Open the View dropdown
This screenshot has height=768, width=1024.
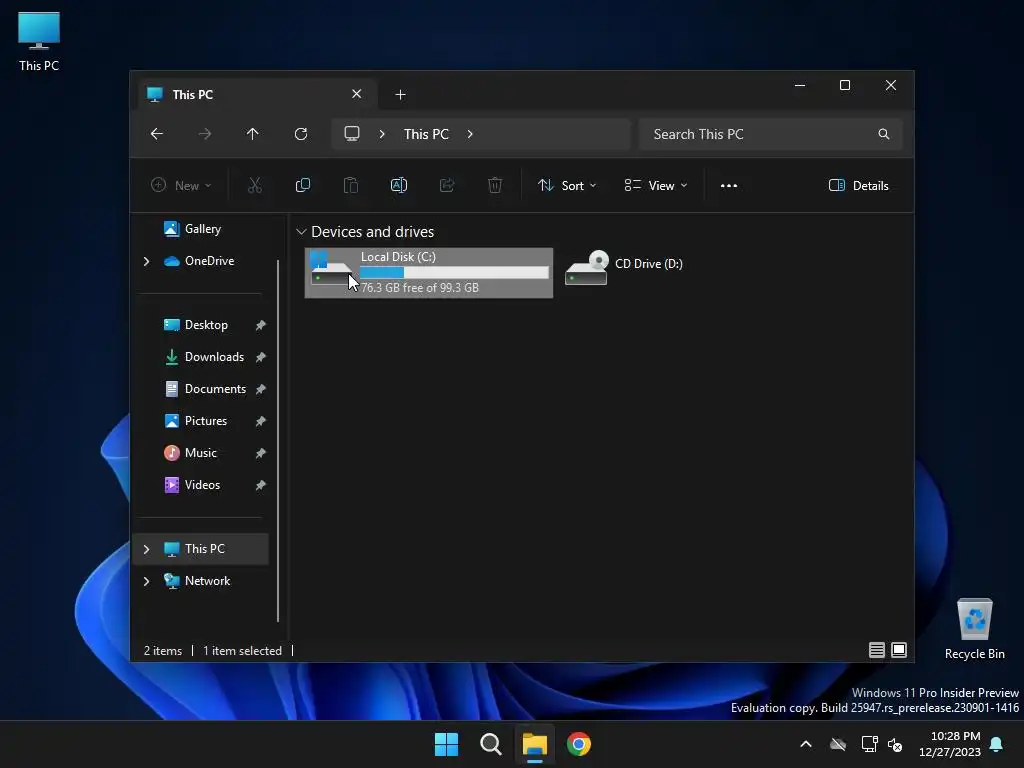(x=656, y=185)
